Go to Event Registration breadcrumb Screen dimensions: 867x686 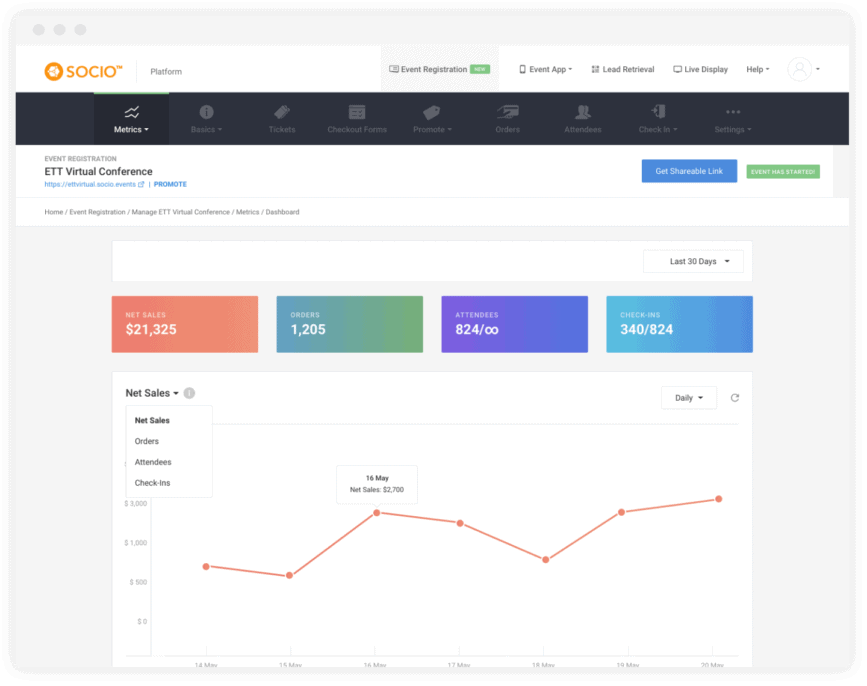tap(97, 212)
